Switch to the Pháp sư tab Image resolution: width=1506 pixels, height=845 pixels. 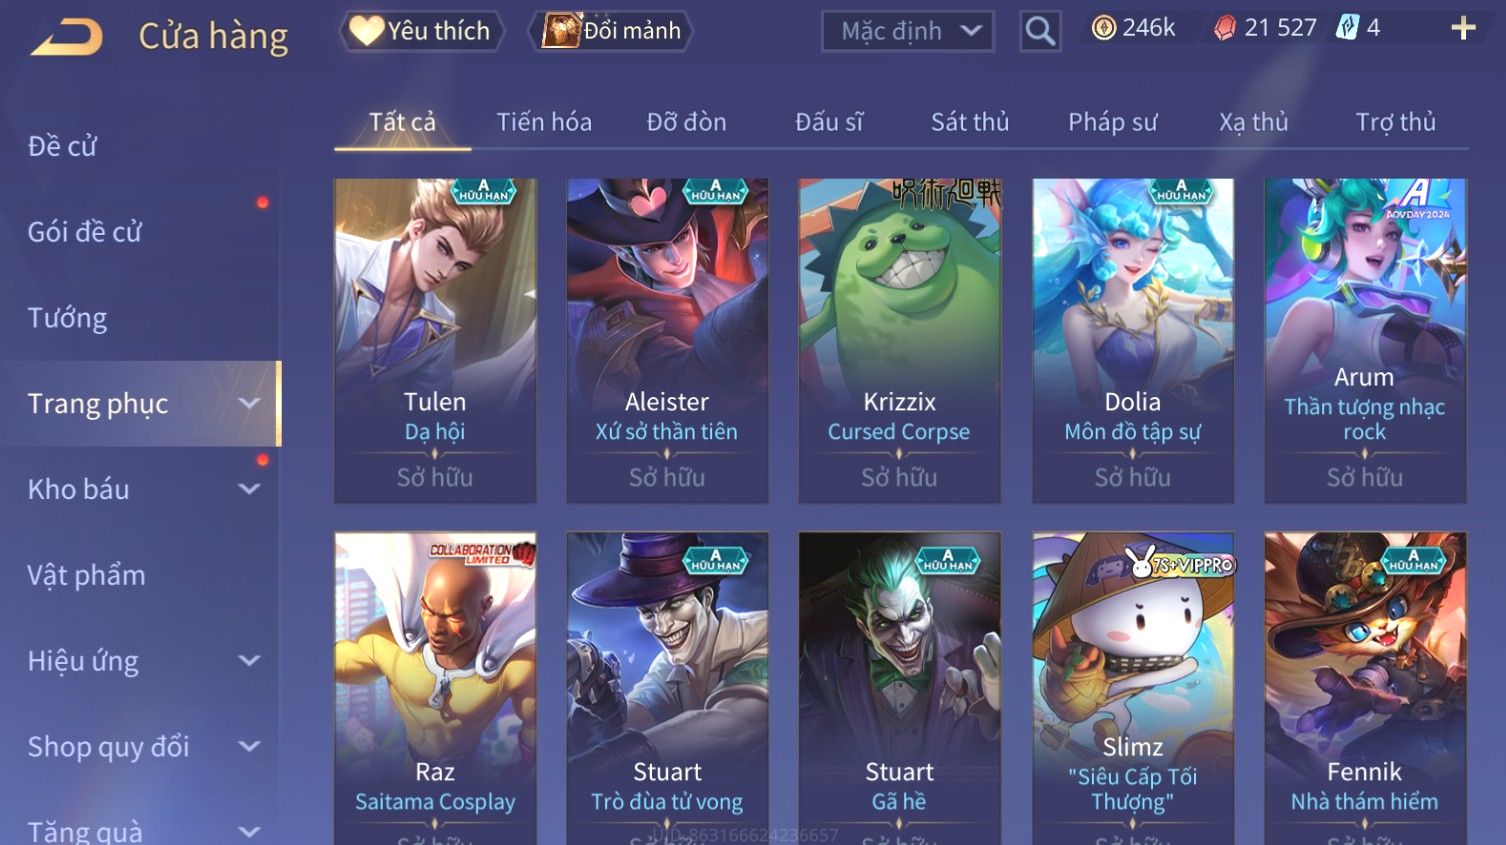pyautogui.click(x=1113, y=122)
